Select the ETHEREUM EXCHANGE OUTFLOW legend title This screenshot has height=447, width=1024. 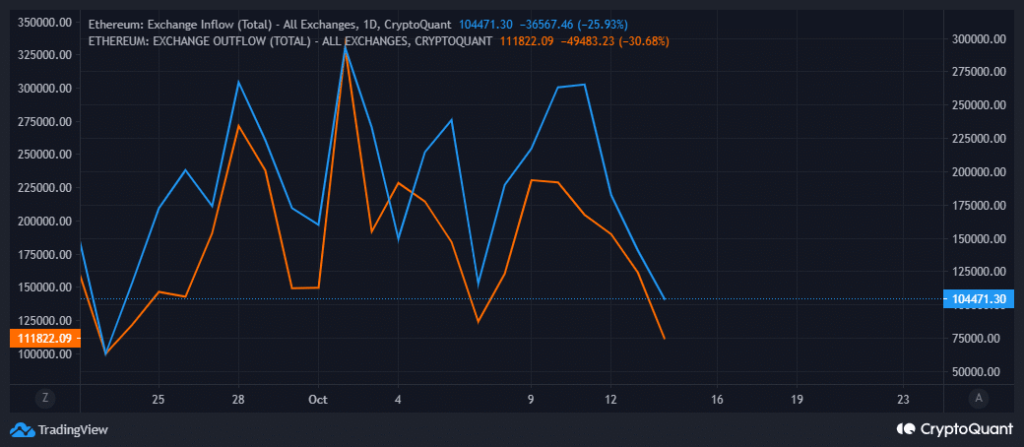pyautogui.click(x=290, y=41)
